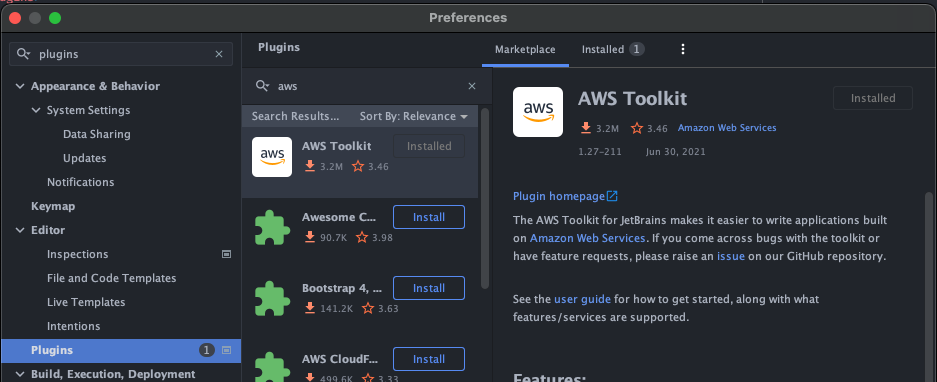Click Installed button in AWS Toolkit list row

coord(429,146)
